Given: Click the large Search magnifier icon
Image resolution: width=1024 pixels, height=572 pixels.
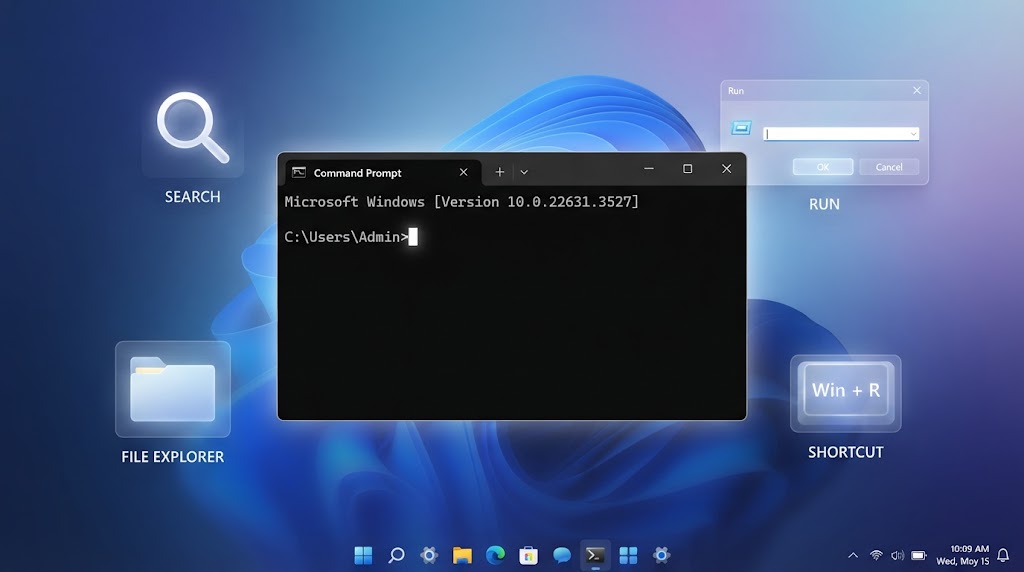Looking at the screenshot, I should point(193,128).
